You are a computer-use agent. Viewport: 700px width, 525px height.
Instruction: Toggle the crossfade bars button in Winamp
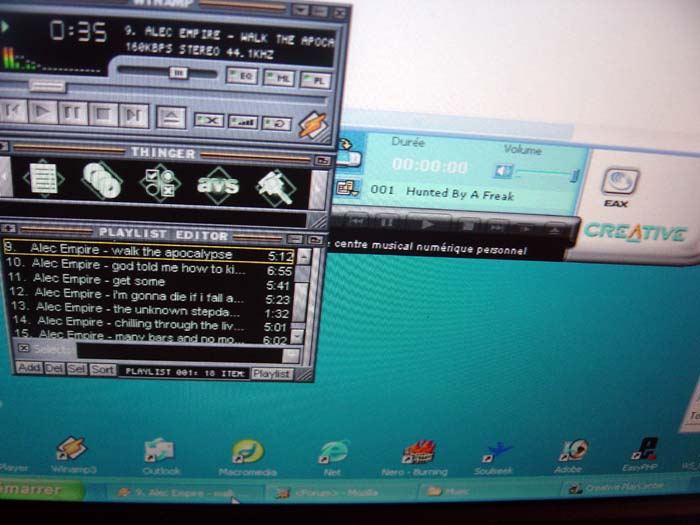tap(243, 122)
